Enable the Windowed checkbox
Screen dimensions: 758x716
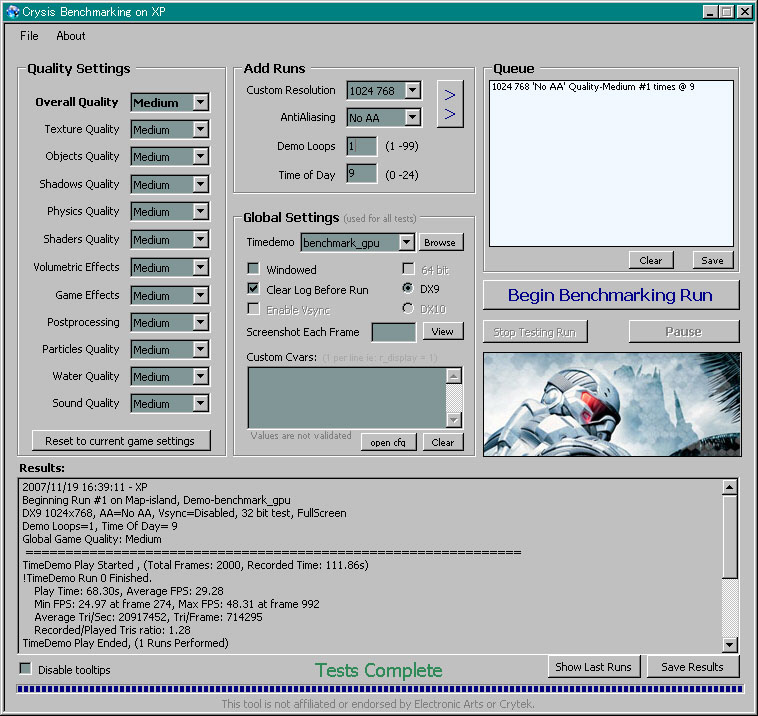click(253, 269)
